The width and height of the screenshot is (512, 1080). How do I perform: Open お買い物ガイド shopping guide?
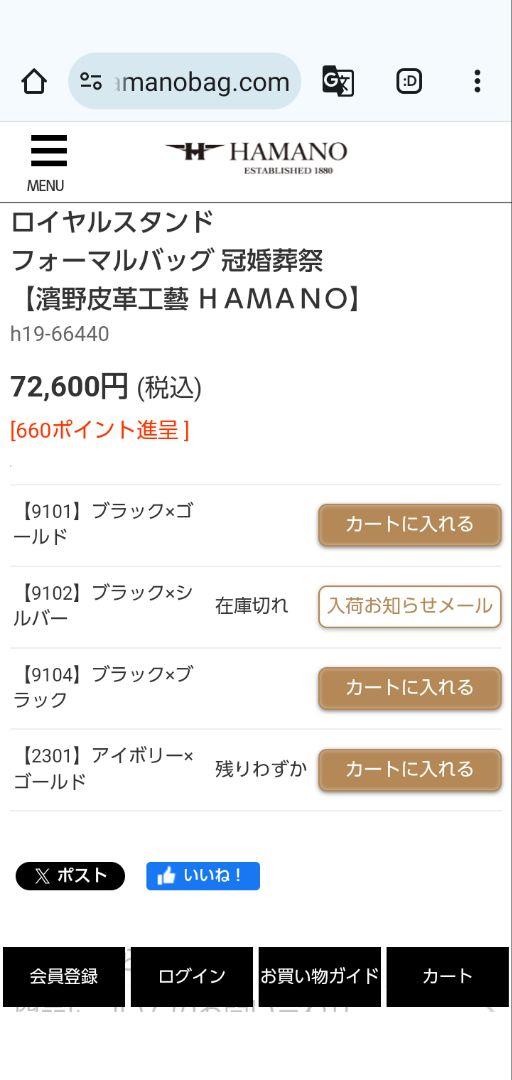point(320,977)
